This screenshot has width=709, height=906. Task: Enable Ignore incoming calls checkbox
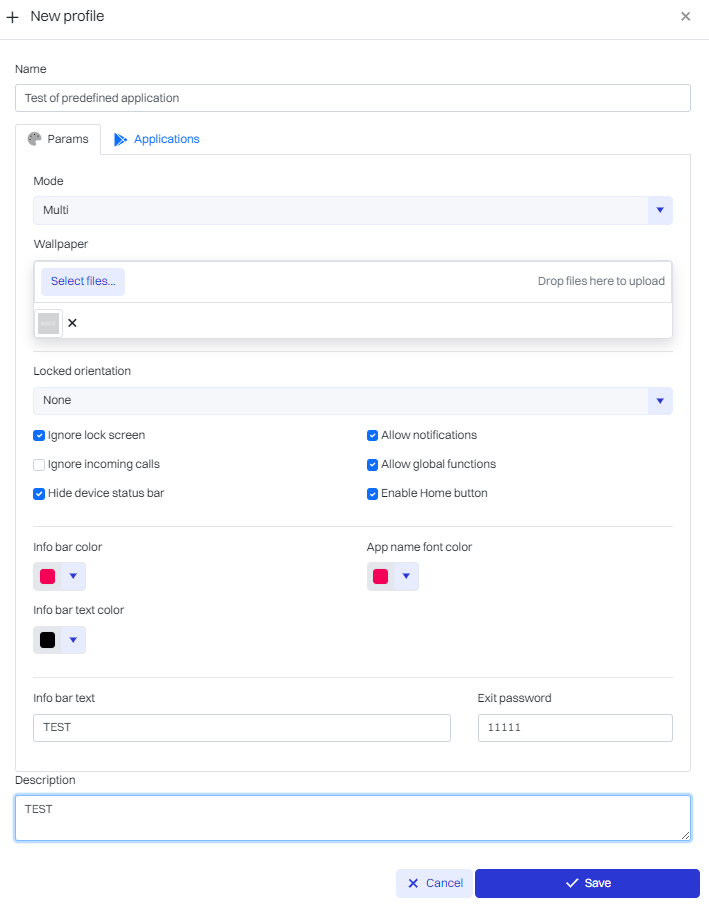pos(39,465)
